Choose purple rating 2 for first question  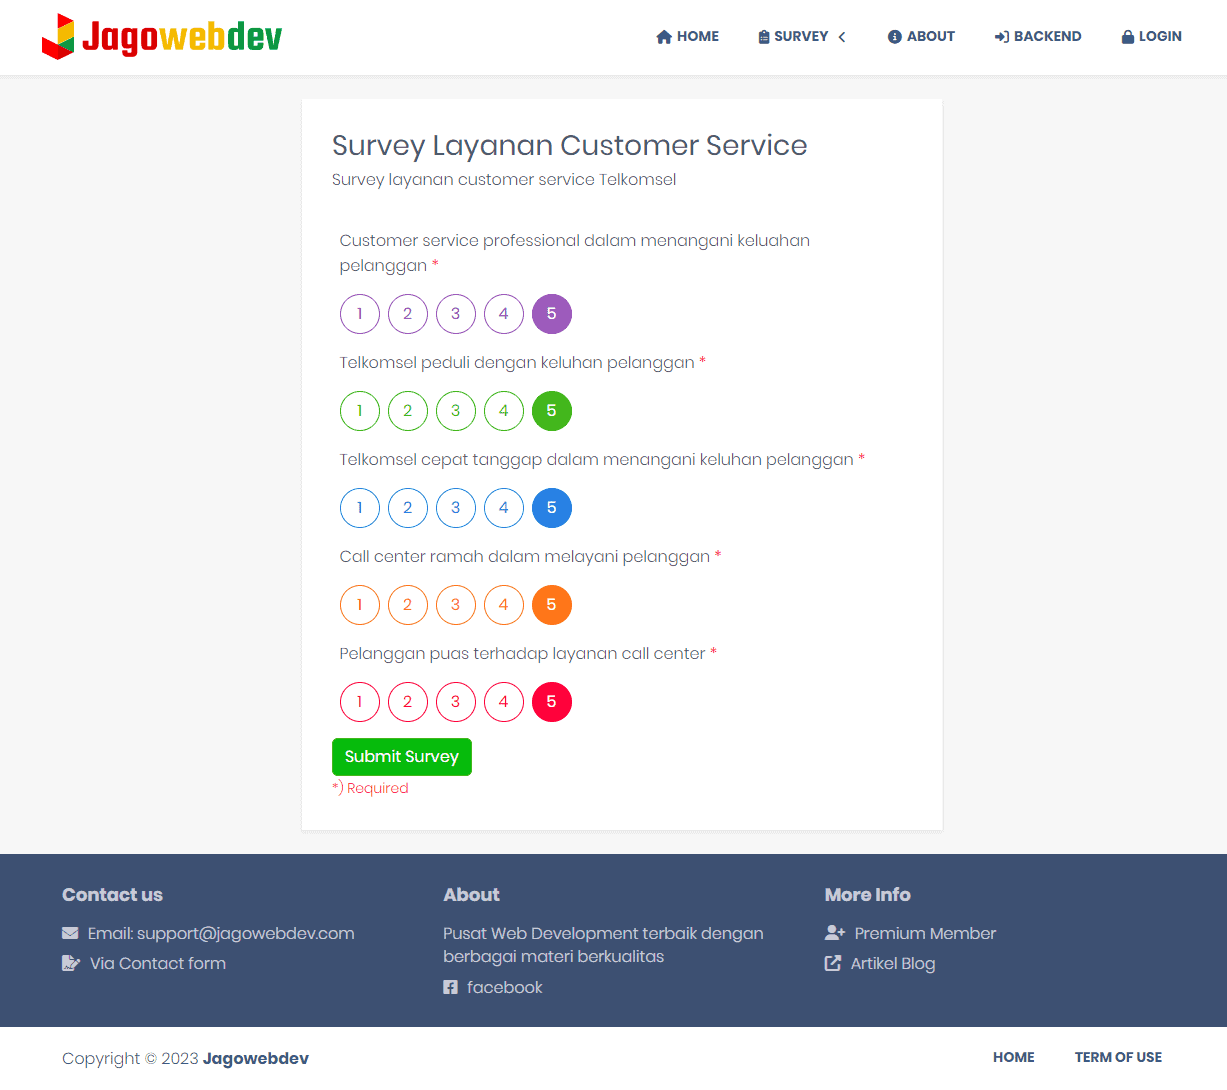408,314
